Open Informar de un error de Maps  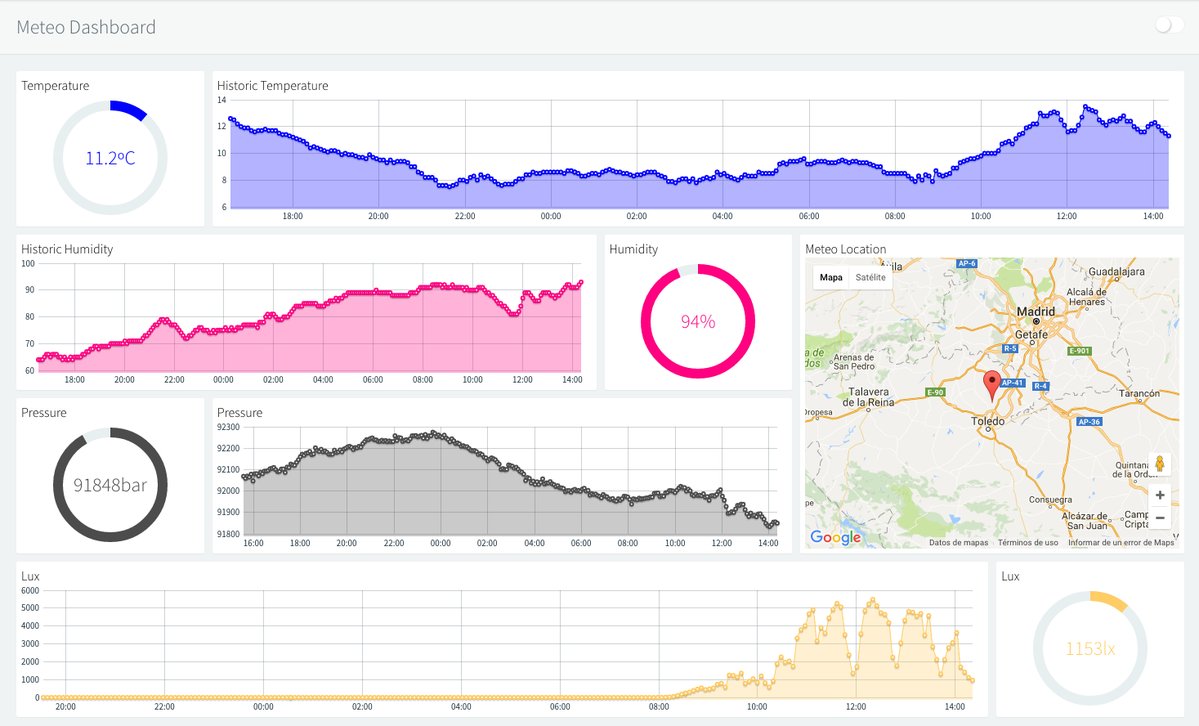(1120, 543)
